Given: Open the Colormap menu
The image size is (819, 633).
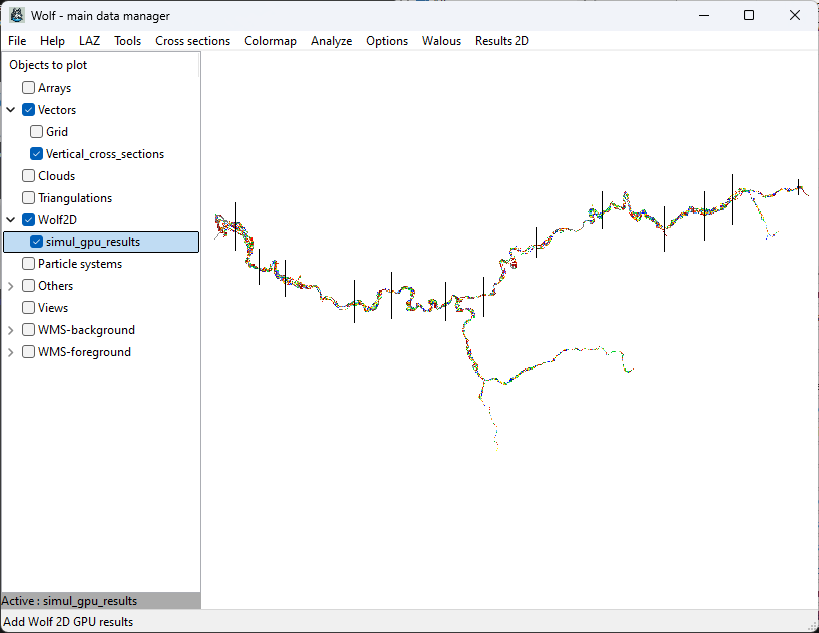Looking at the screenshot, I should pyautogui.click(x=270, y=41).
